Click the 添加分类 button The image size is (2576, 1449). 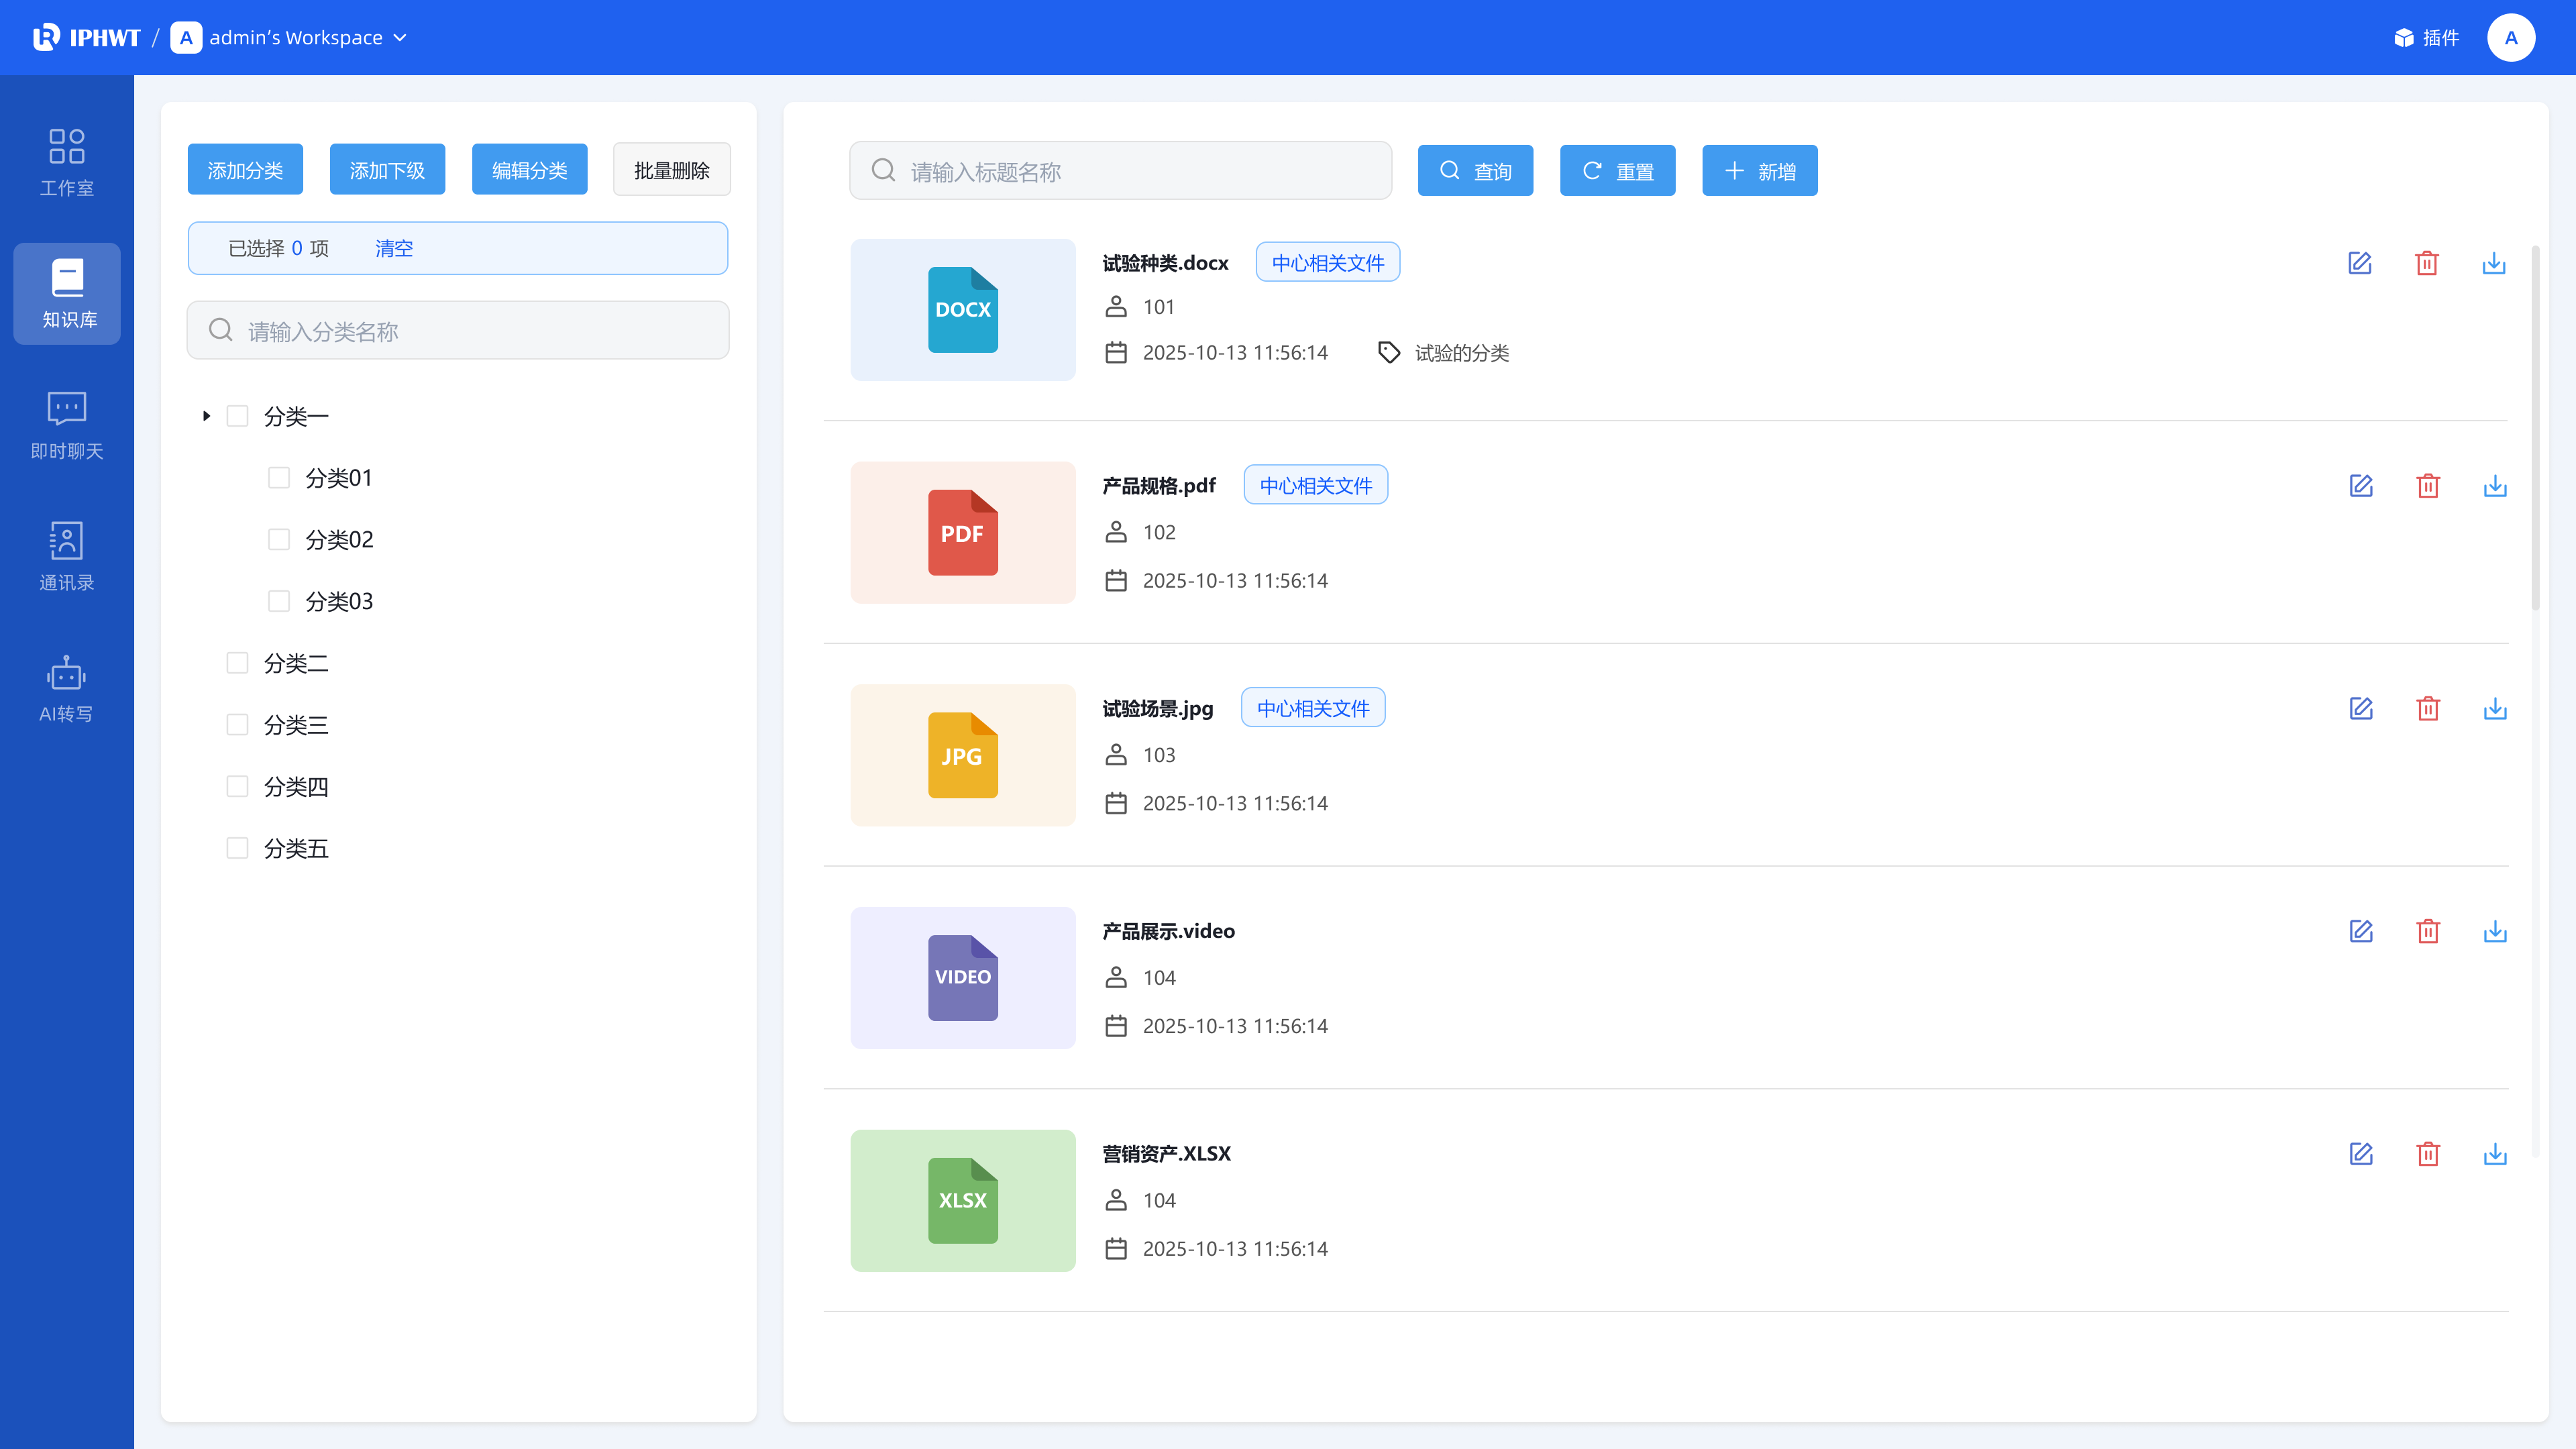245,170
